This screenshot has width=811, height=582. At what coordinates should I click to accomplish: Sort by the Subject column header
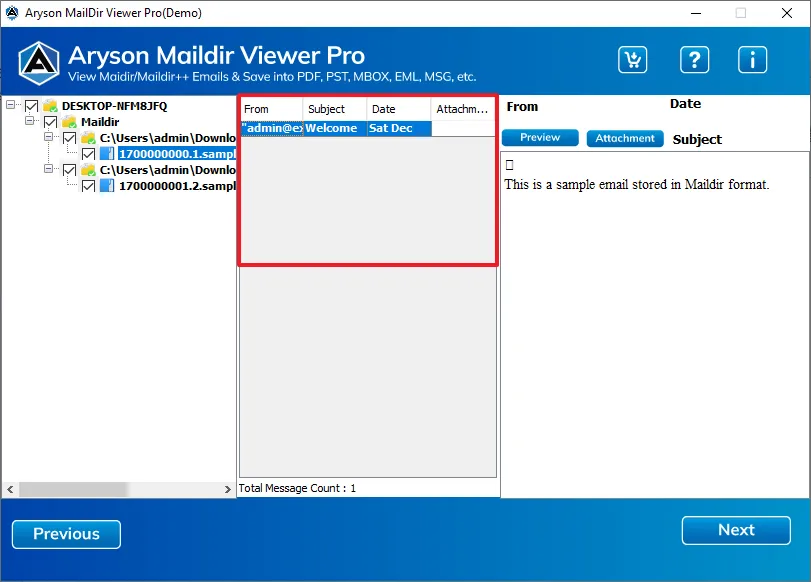click(335, 109)
